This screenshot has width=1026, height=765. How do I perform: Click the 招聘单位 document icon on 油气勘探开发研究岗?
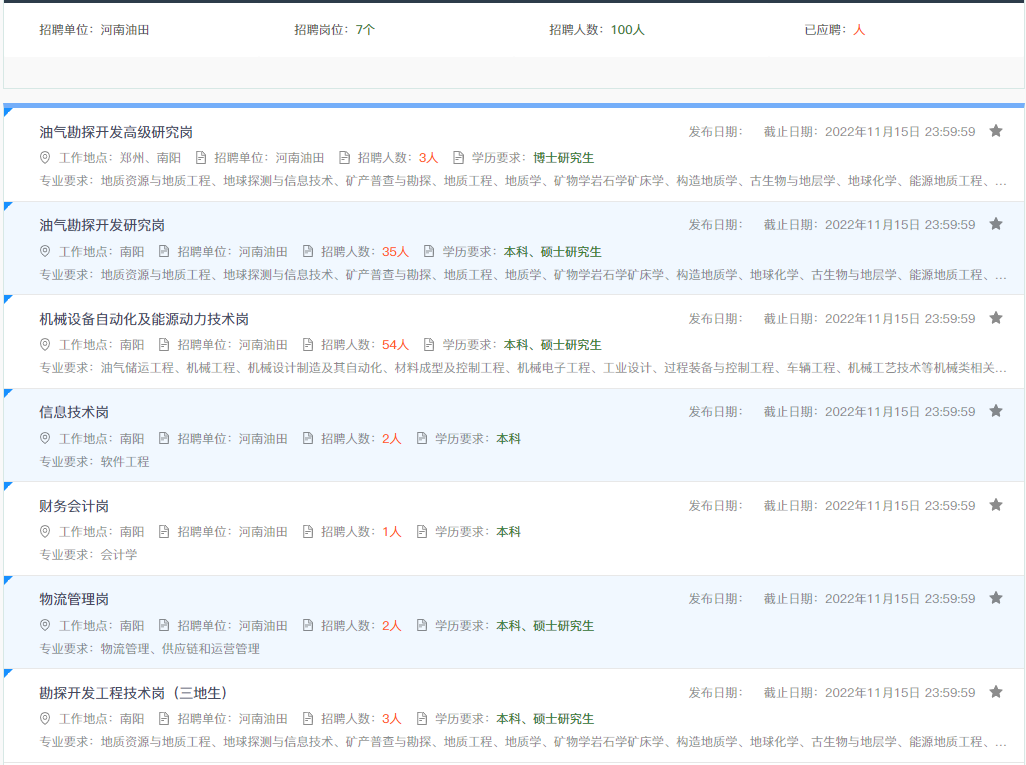162,251
